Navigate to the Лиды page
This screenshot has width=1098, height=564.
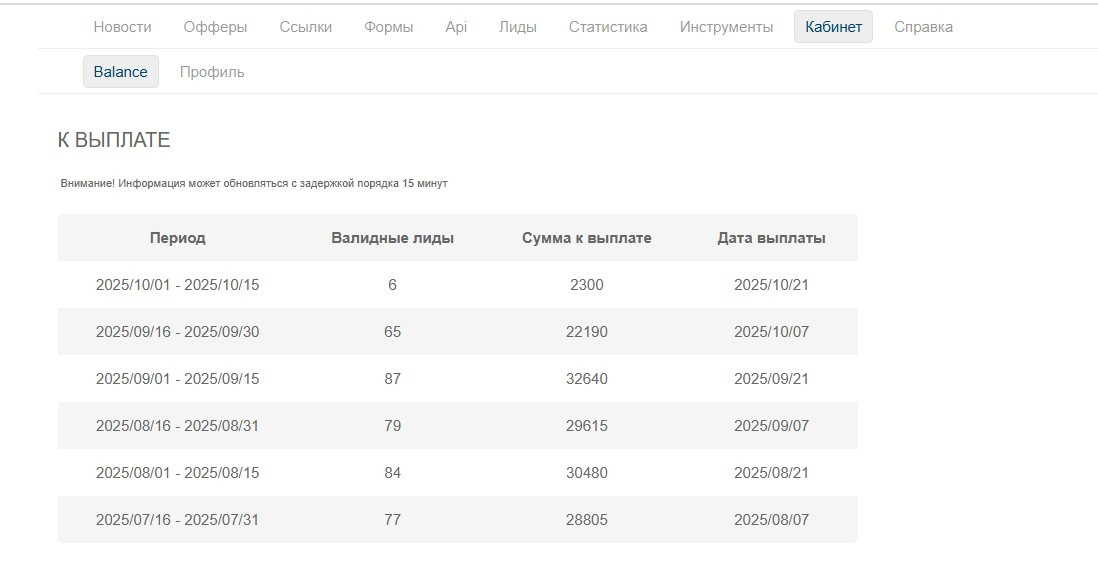pyautogui.click(x=517, y=27)
